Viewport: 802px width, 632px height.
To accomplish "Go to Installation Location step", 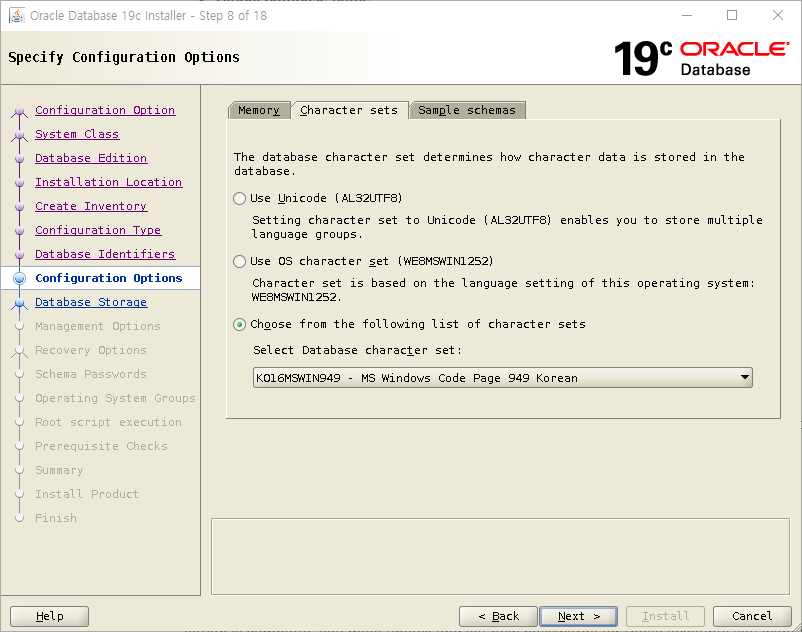I will coord(108,182).
